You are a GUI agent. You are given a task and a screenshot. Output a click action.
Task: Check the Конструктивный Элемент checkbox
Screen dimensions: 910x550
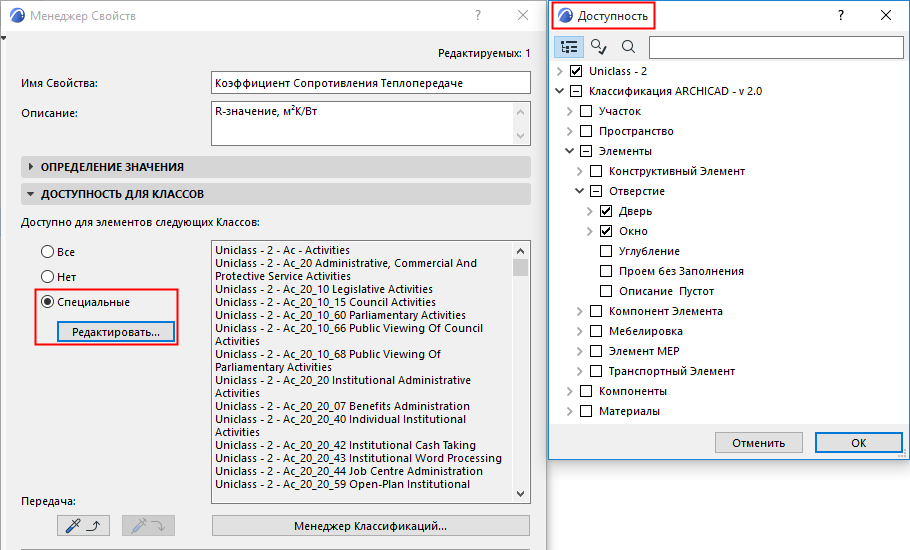pos(596,171)
